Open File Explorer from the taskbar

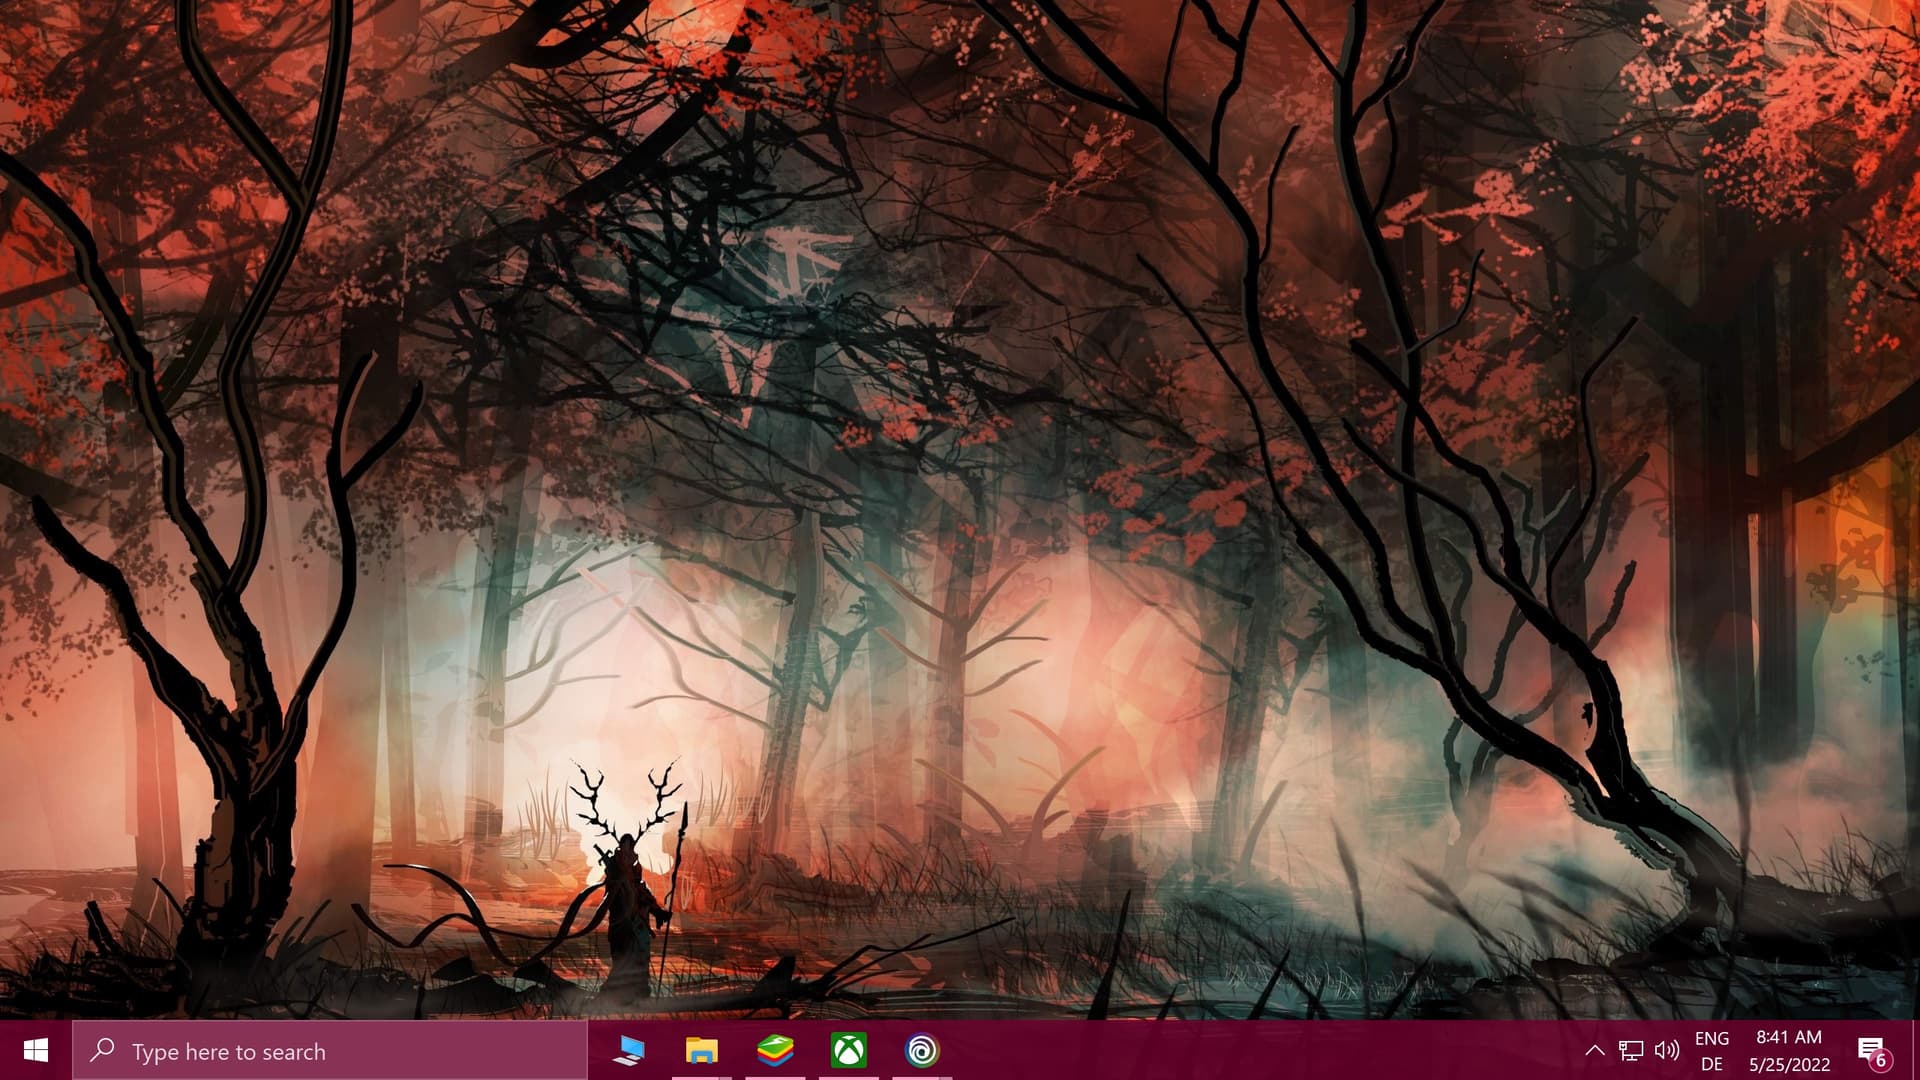(701, 1050)
